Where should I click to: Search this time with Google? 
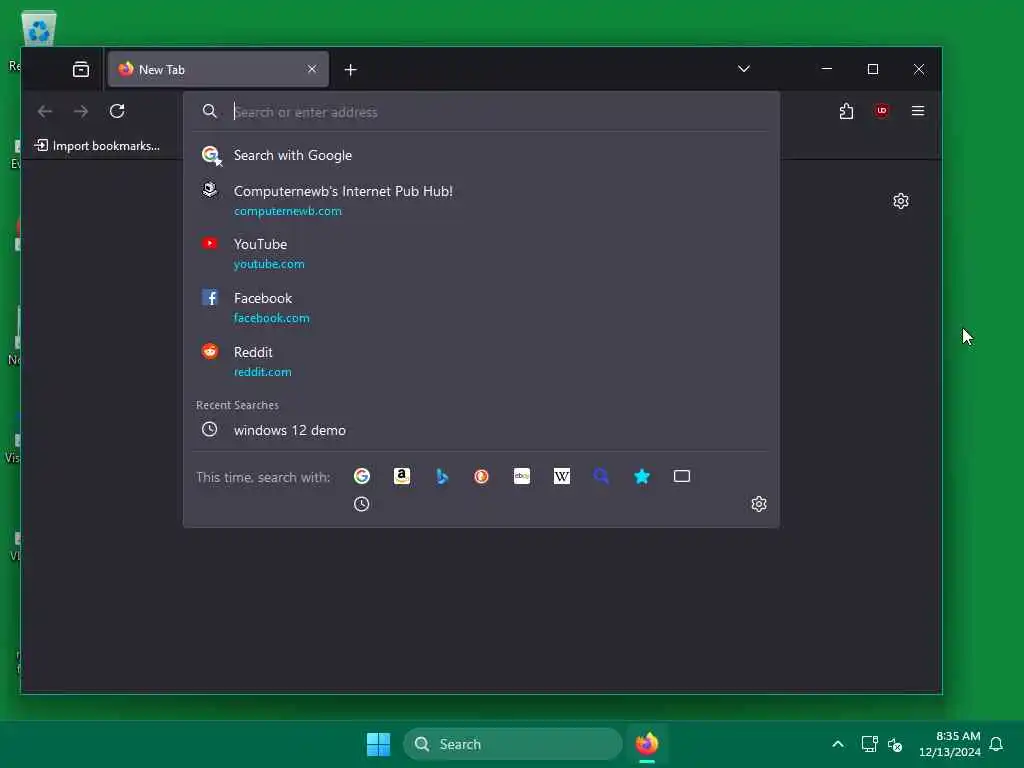pos(362,476)
